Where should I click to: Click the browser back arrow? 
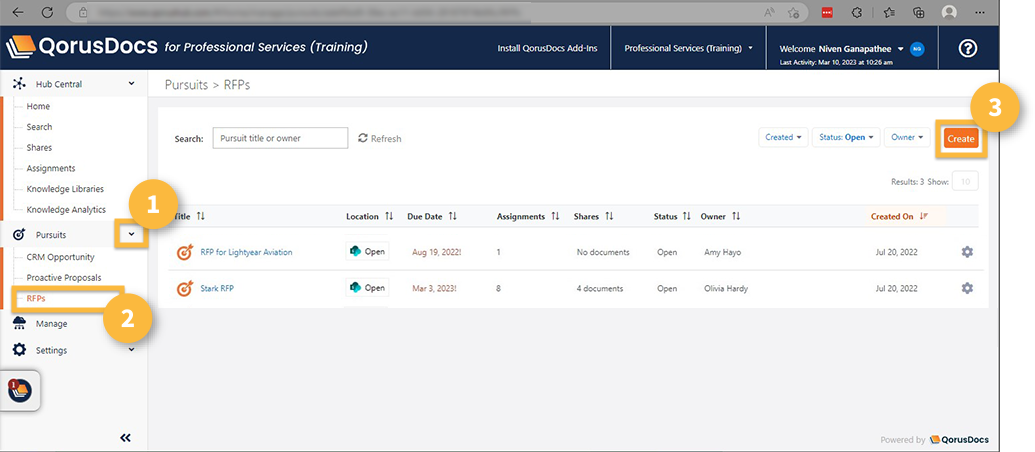(x=18, y=12)
